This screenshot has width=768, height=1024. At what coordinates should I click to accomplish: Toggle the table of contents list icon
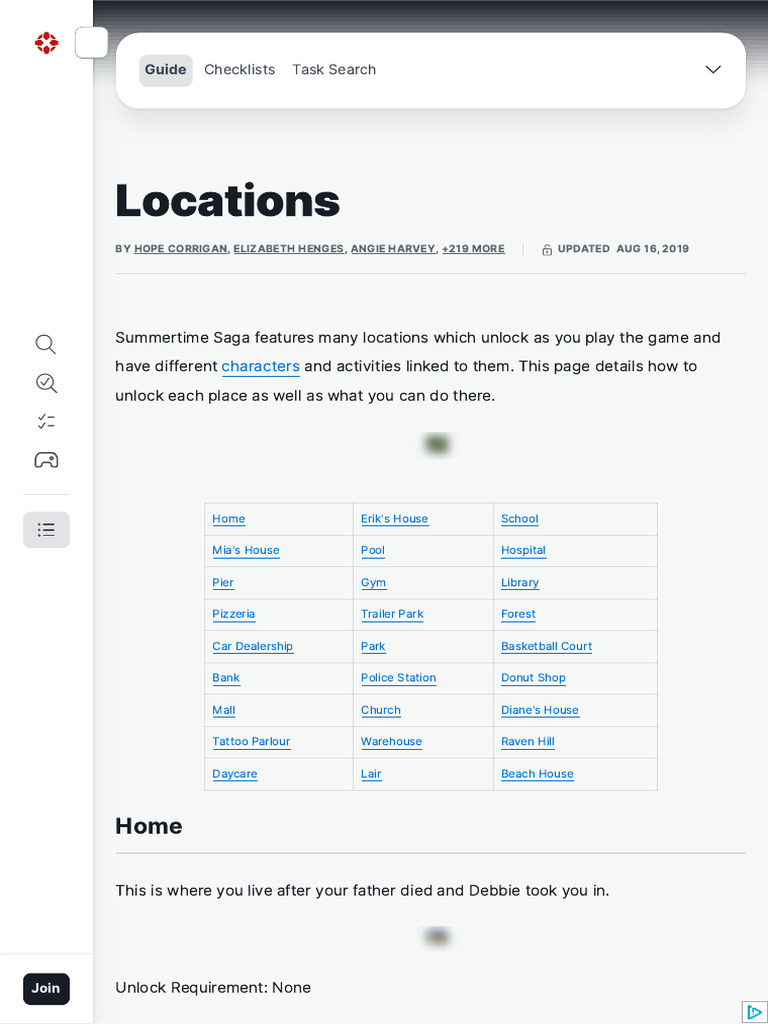pos(46,530)
